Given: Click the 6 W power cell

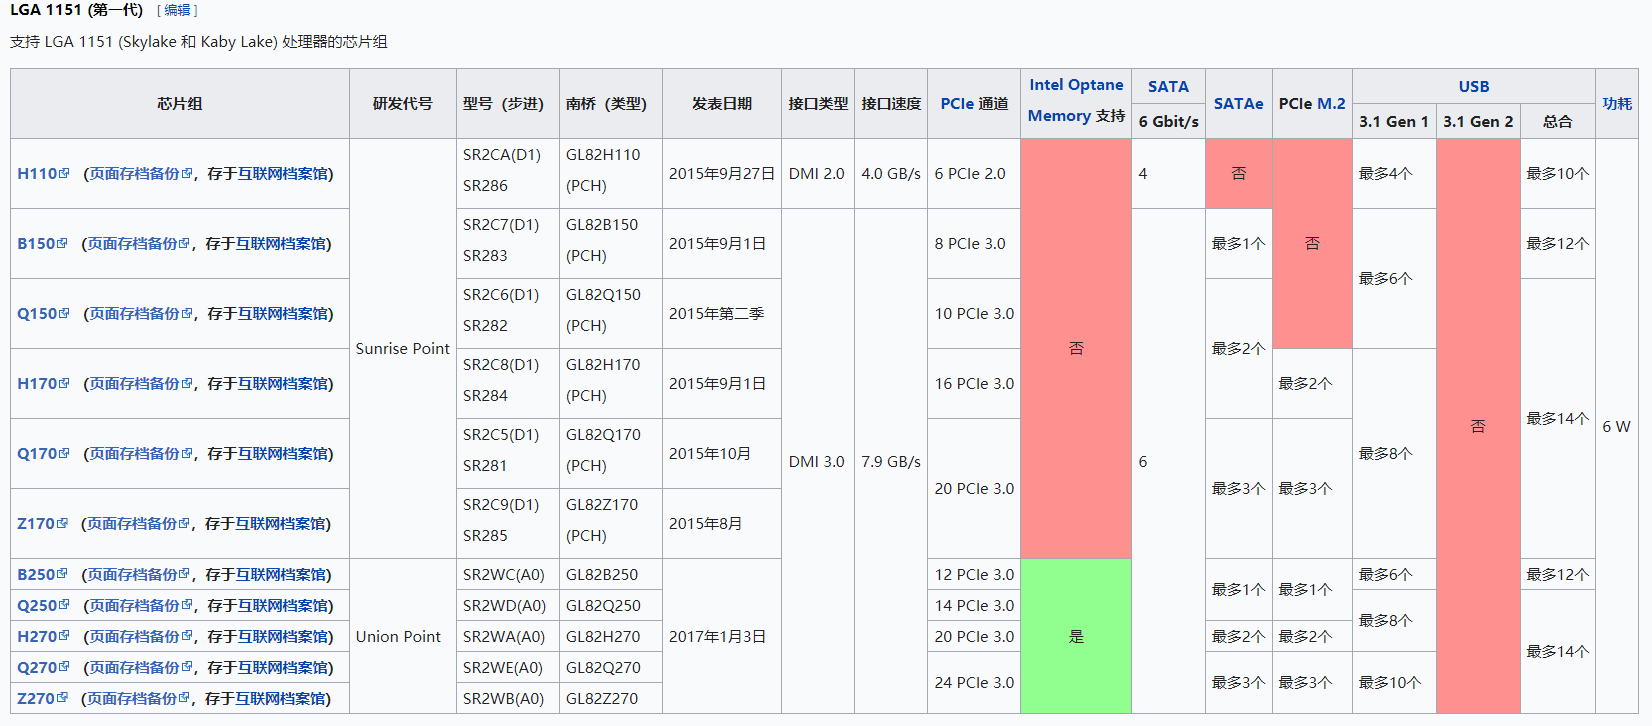Looking at the screenshot, I should point(1616,426).
